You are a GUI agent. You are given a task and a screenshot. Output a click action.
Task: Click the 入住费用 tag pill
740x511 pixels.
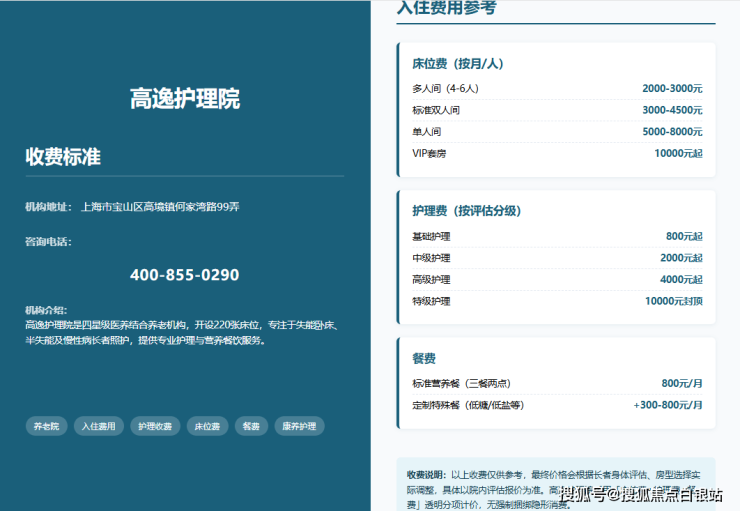tap(99, 426)
